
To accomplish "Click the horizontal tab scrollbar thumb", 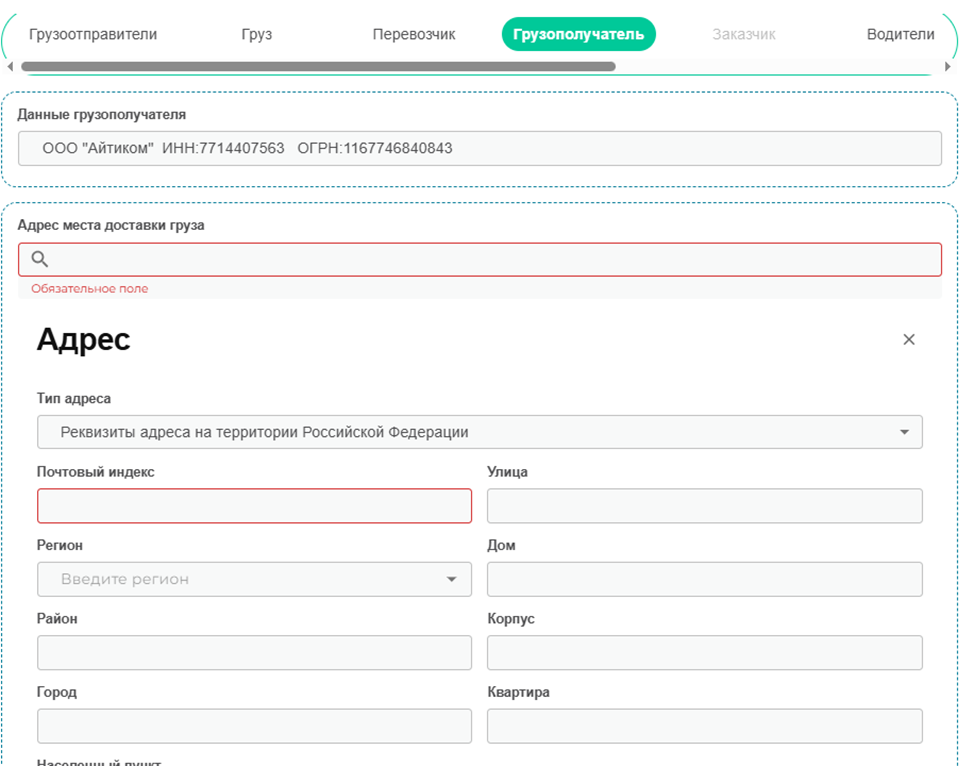I will [318, 67].
